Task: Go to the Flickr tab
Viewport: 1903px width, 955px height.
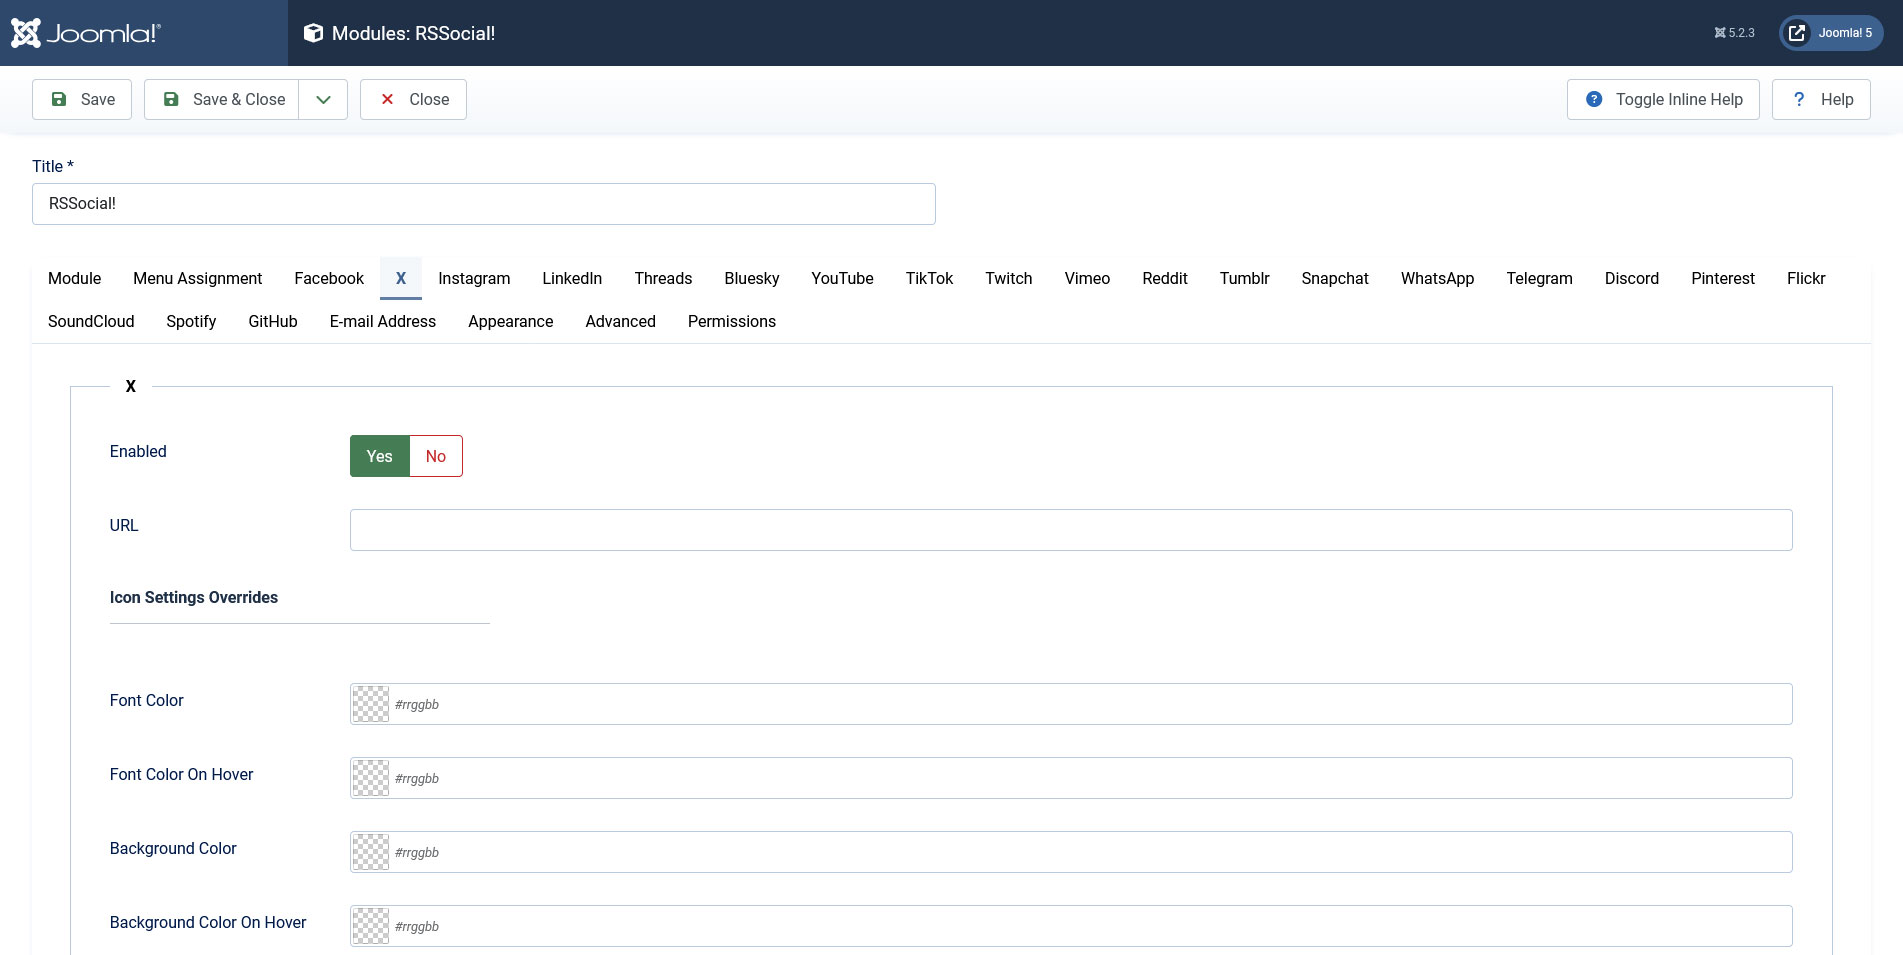Action: click(x=1806, y=278)
